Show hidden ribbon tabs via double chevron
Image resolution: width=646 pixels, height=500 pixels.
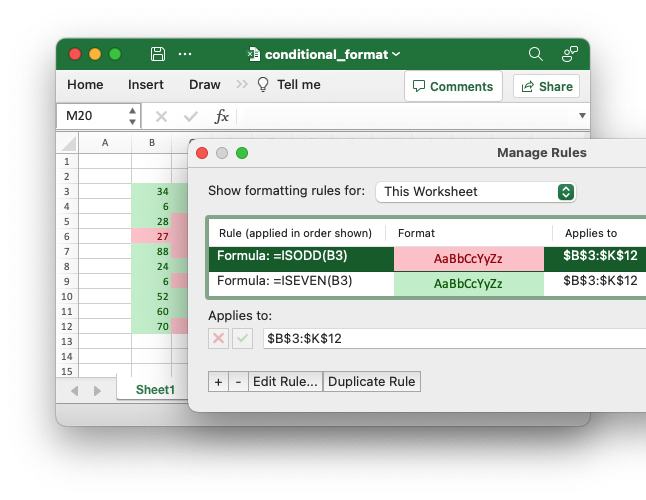pos(242,85)
